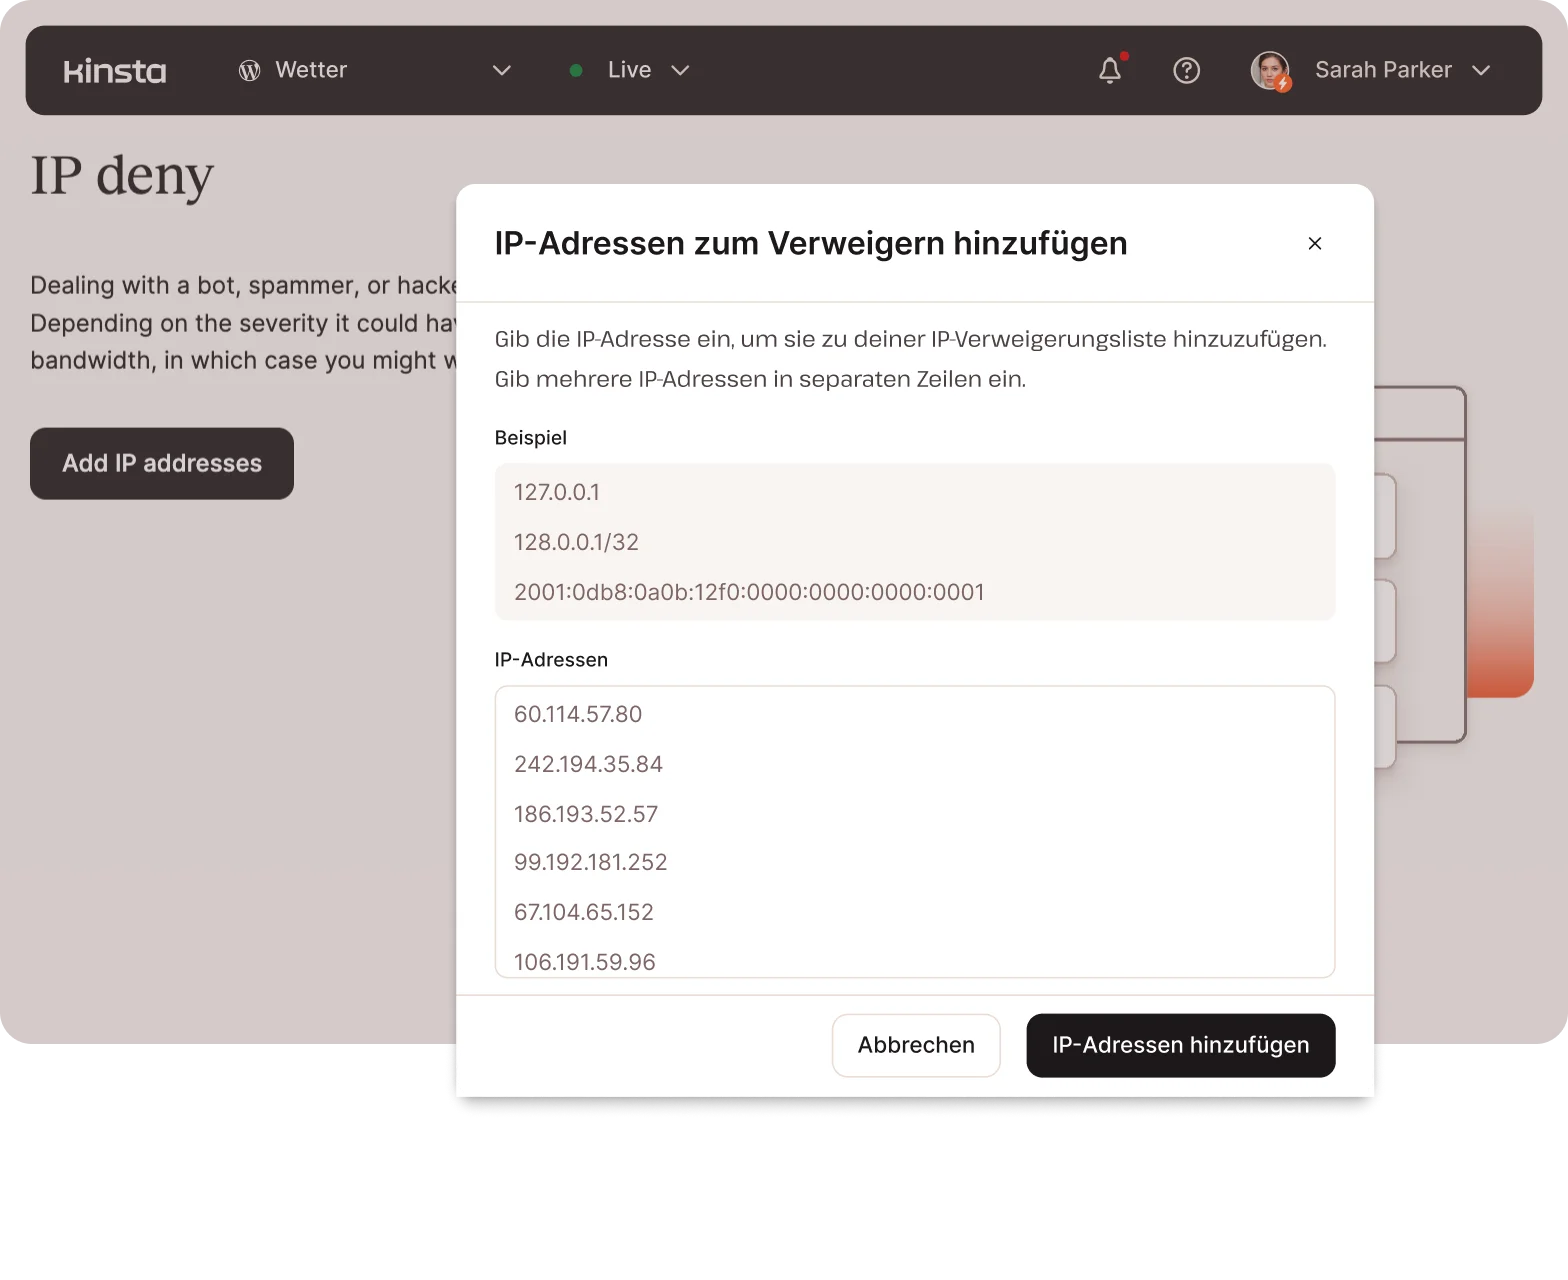Open the help question mark icon
The height and width of the screenshot is (1280, 1568).
[x=1186, y=70]
